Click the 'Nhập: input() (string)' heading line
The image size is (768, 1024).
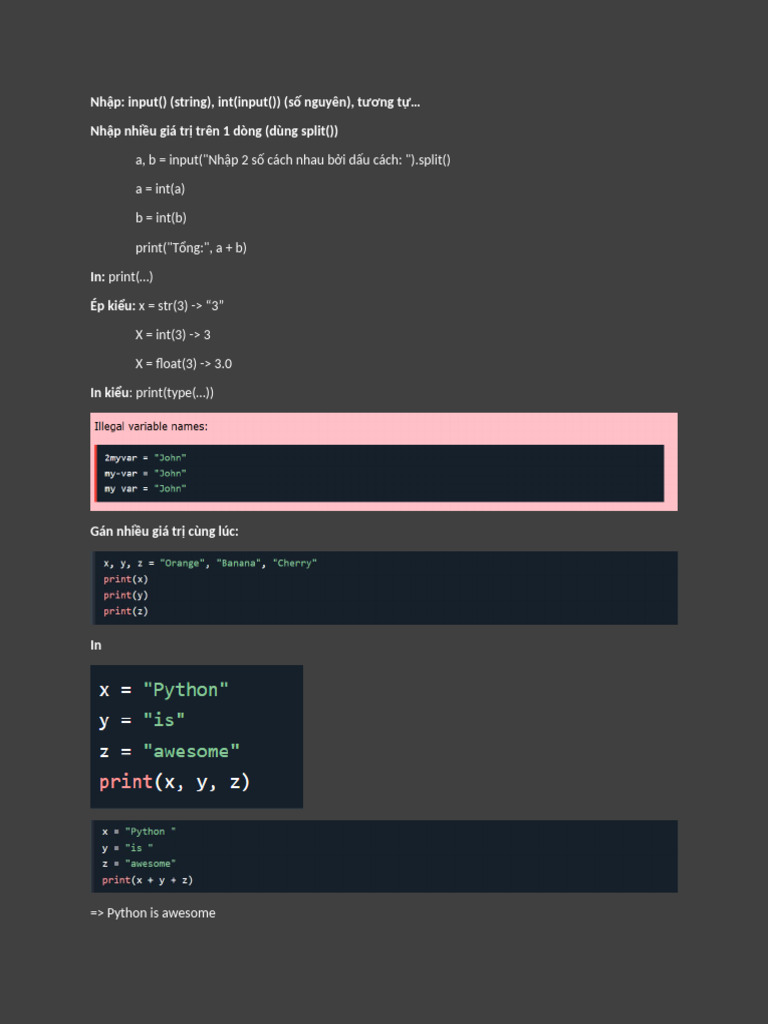point(255,102)
